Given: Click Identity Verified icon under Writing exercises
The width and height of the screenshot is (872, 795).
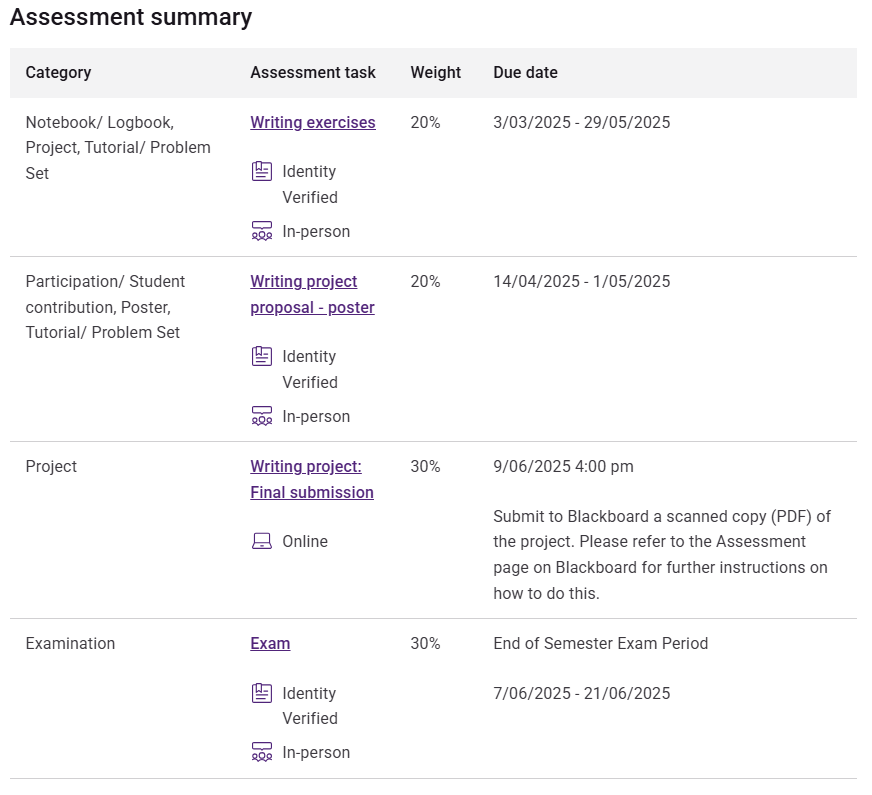Looking at the screenshot, I should [261, 172].
